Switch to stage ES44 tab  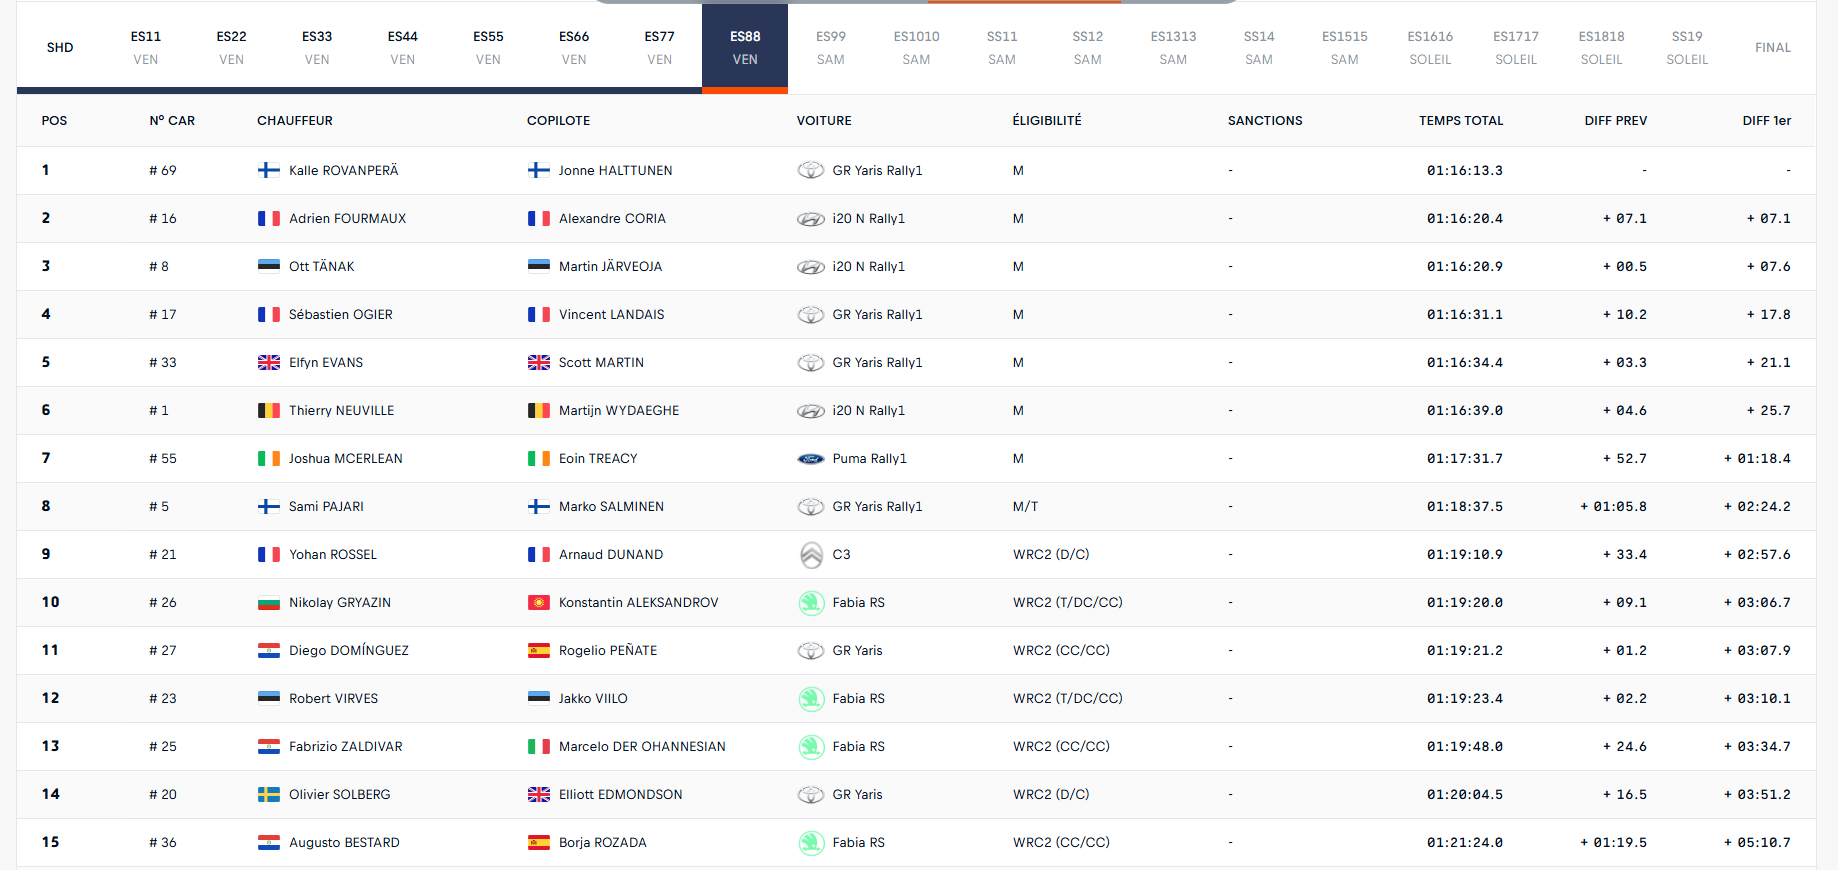403,47
